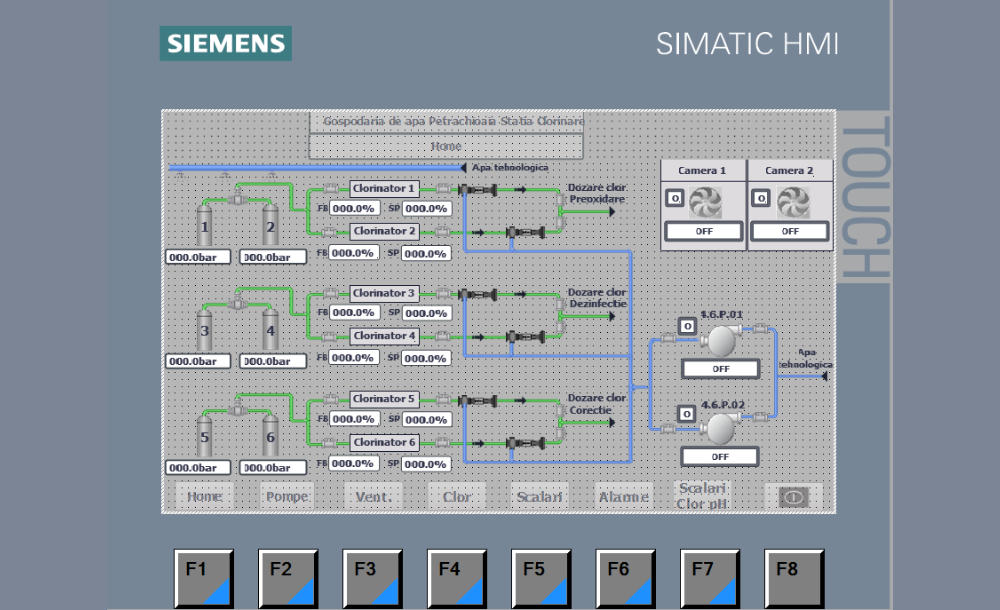
Task: Click the Home screen title field
Action: (446, 146)
